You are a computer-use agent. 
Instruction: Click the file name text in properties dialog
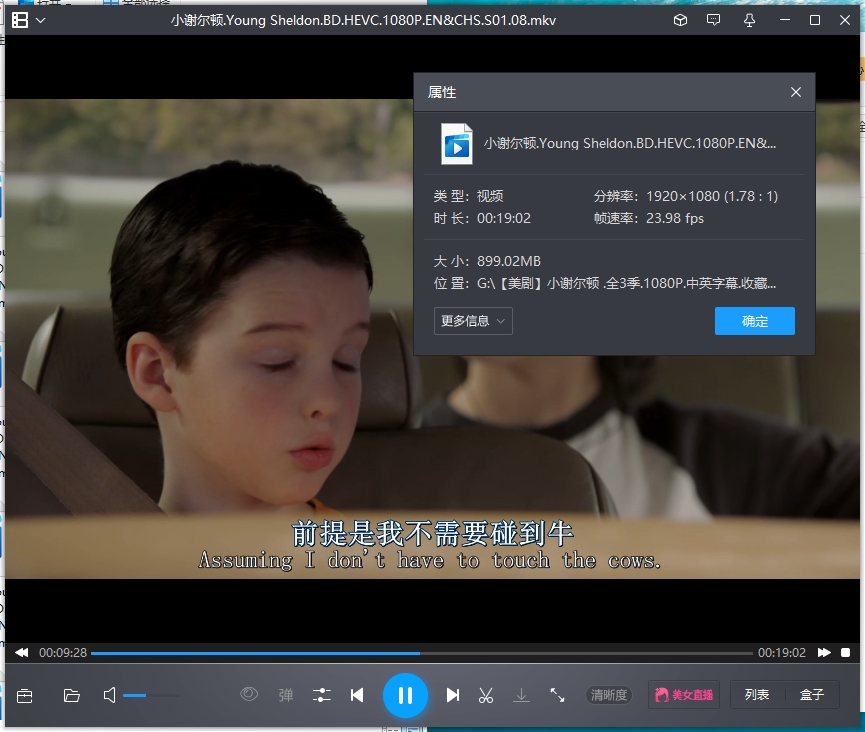coord(630,143)
